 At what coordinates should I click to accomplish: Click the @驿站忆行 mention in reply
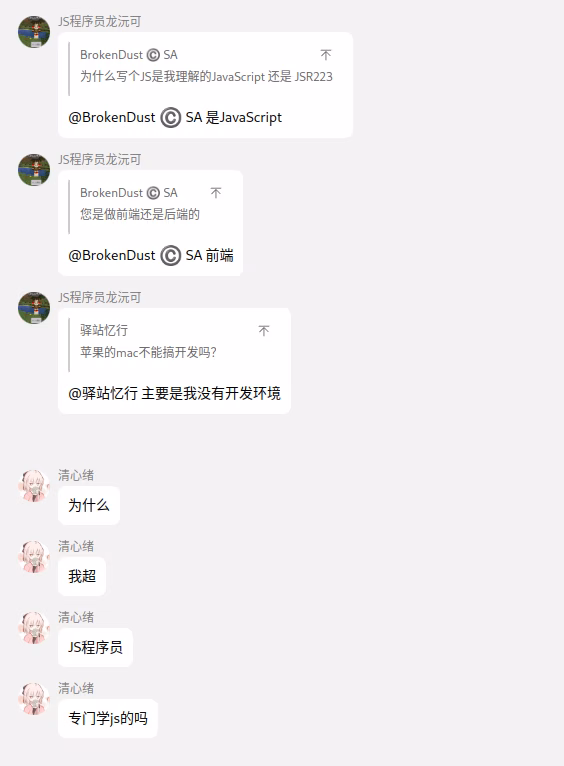(x=103, y=393)
